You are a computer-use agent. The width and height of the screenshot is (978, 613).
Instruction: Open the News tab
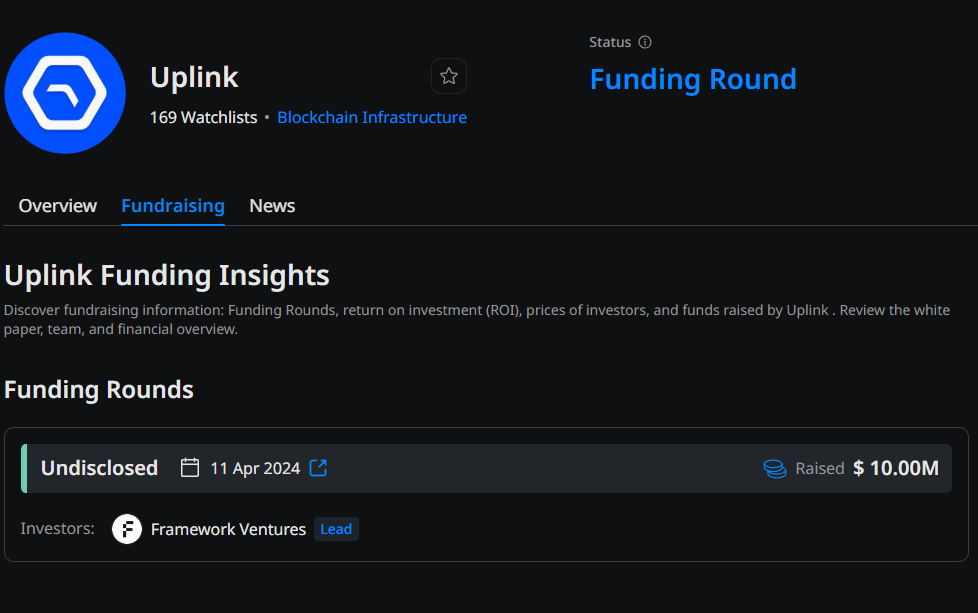pyautogui.click(x=272, y=206)
